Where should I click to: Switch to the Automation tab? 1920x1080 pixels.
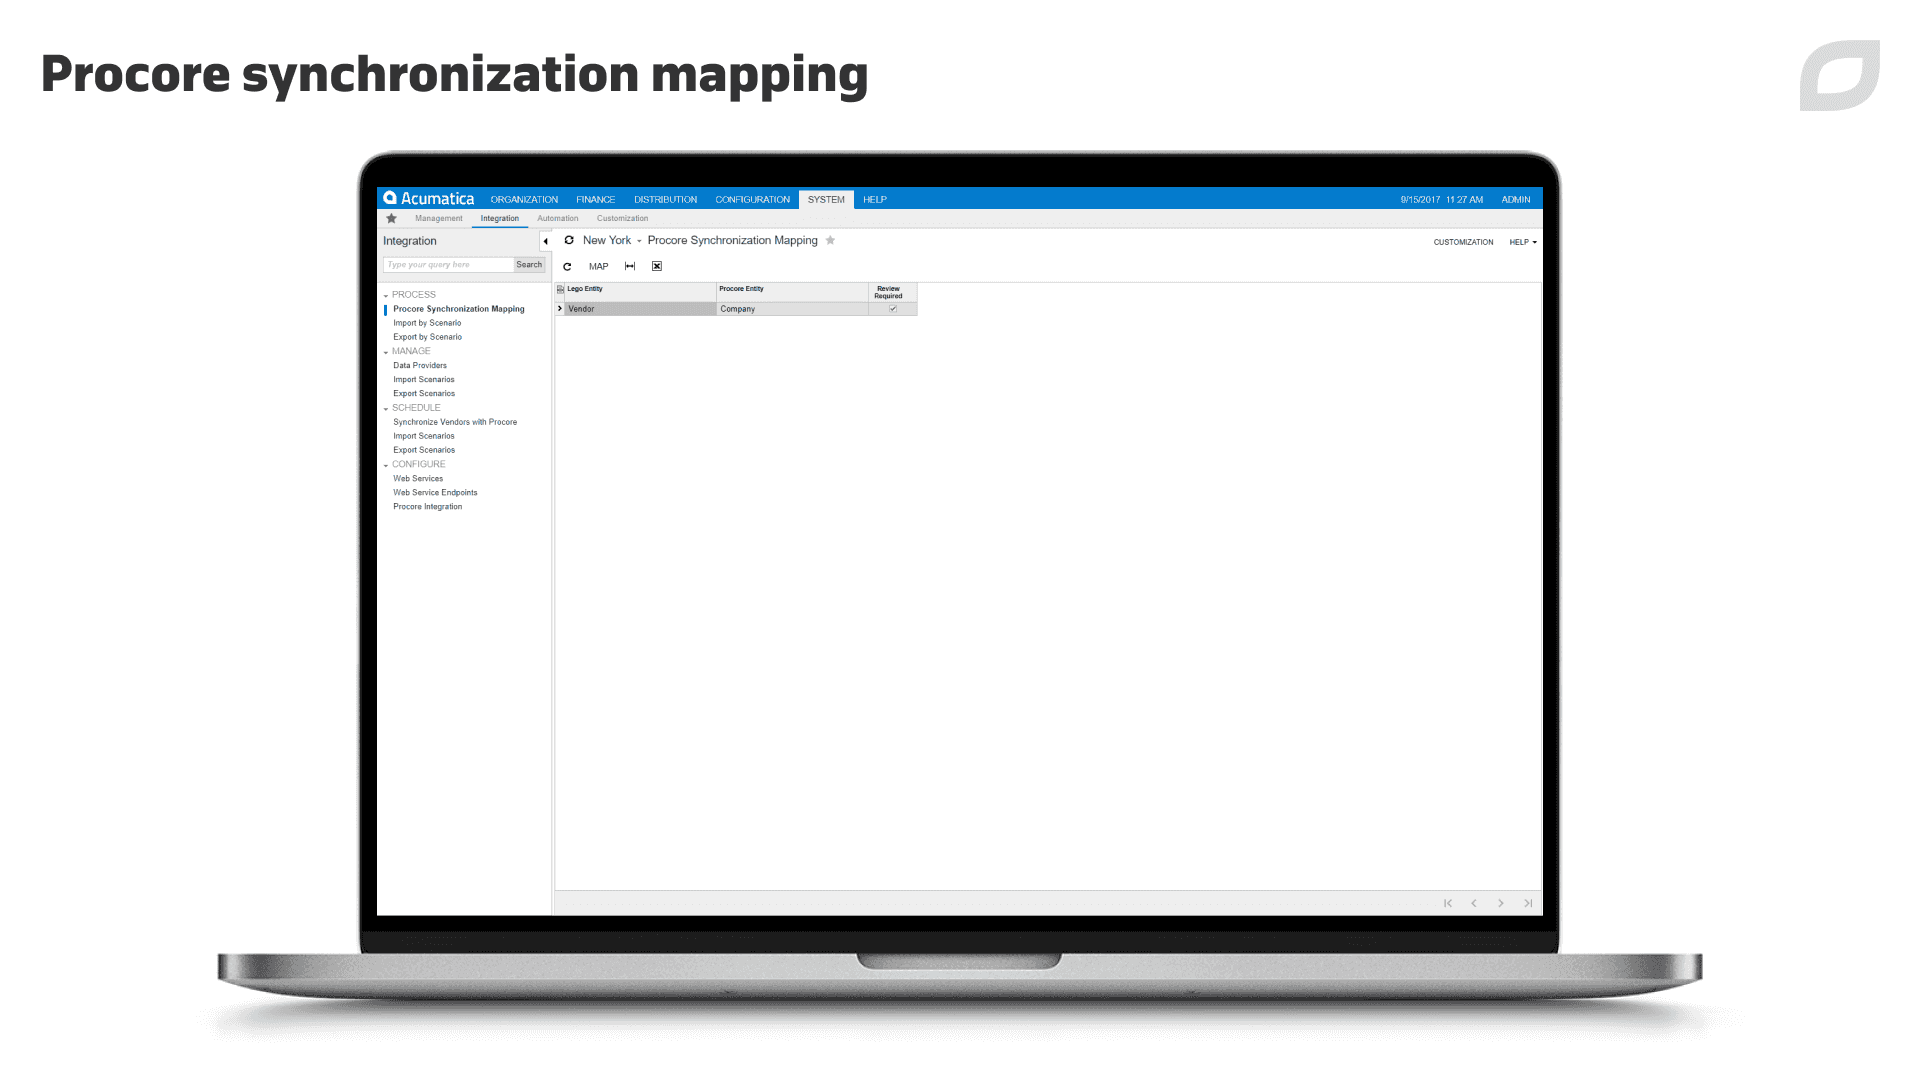point(558,218)
